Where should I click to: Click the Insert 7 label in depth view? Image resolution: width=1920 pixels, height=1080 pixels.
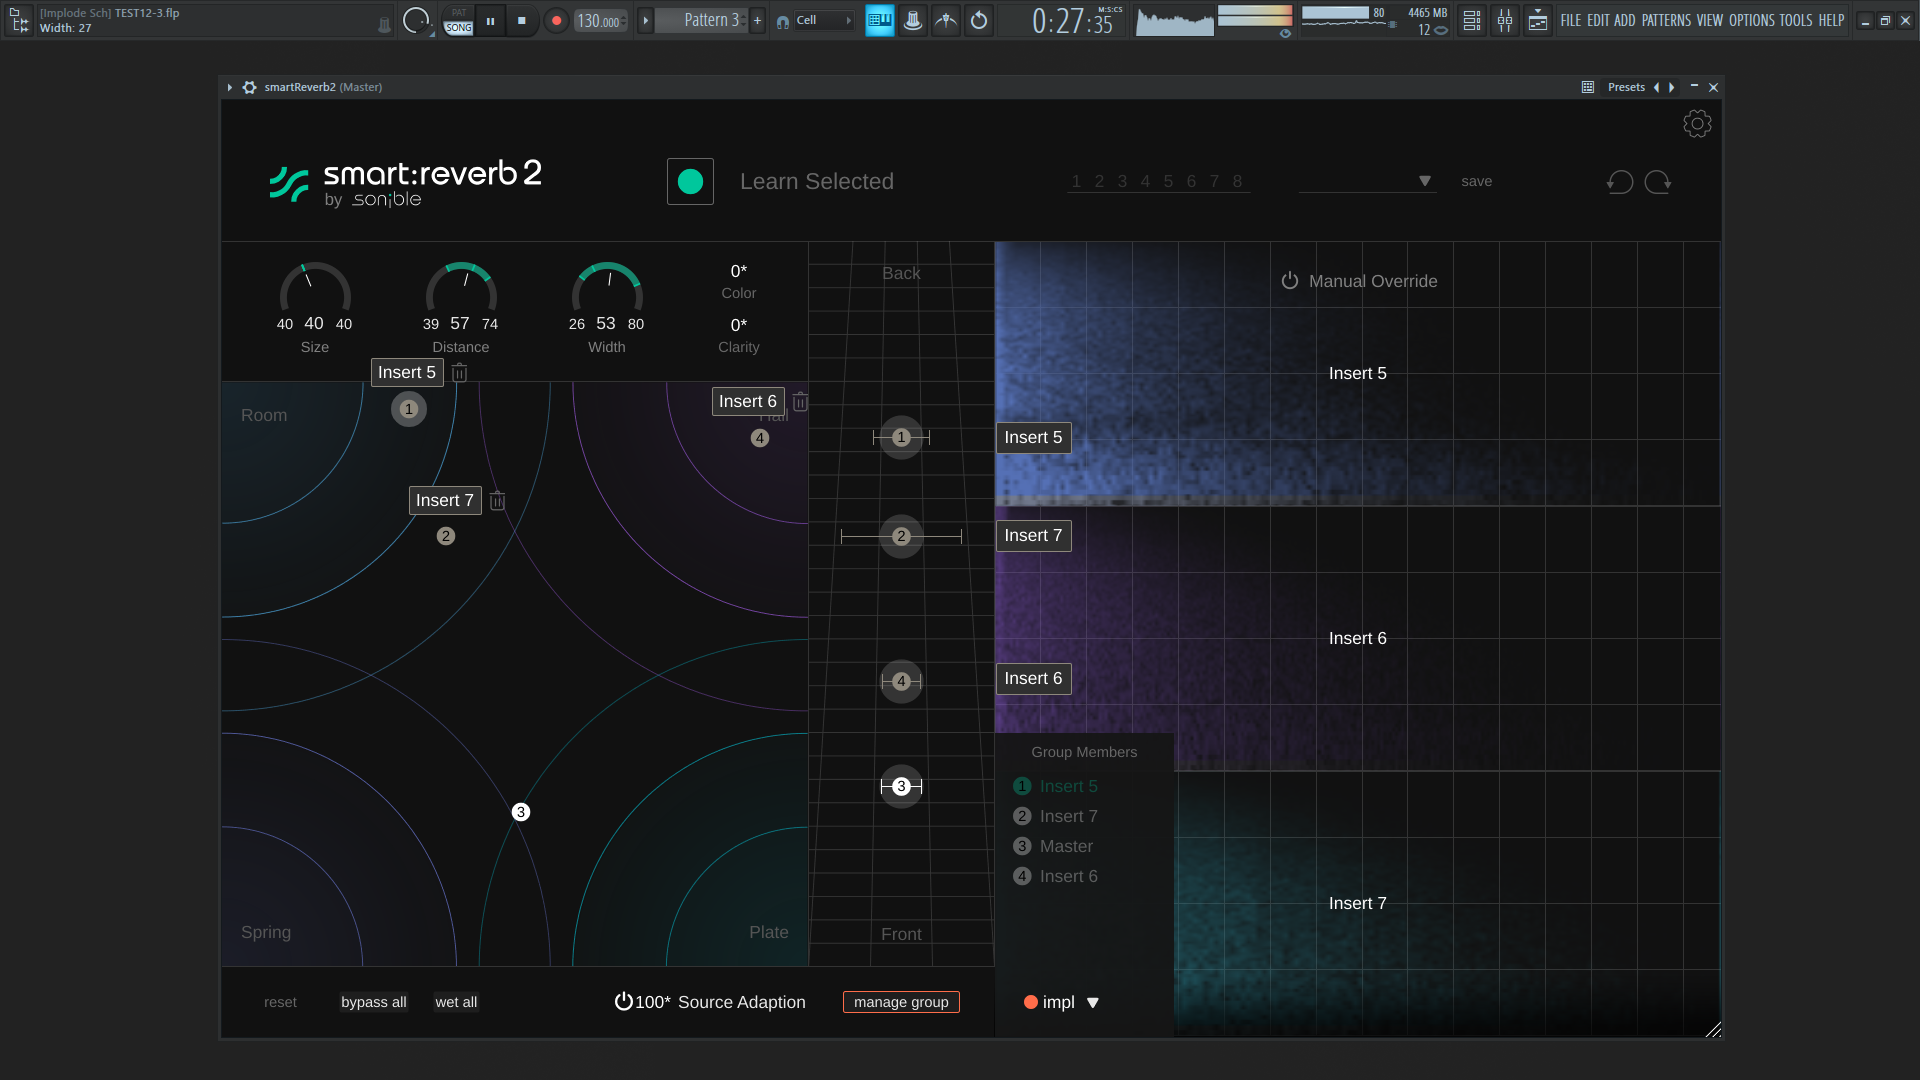[1033, 536]
